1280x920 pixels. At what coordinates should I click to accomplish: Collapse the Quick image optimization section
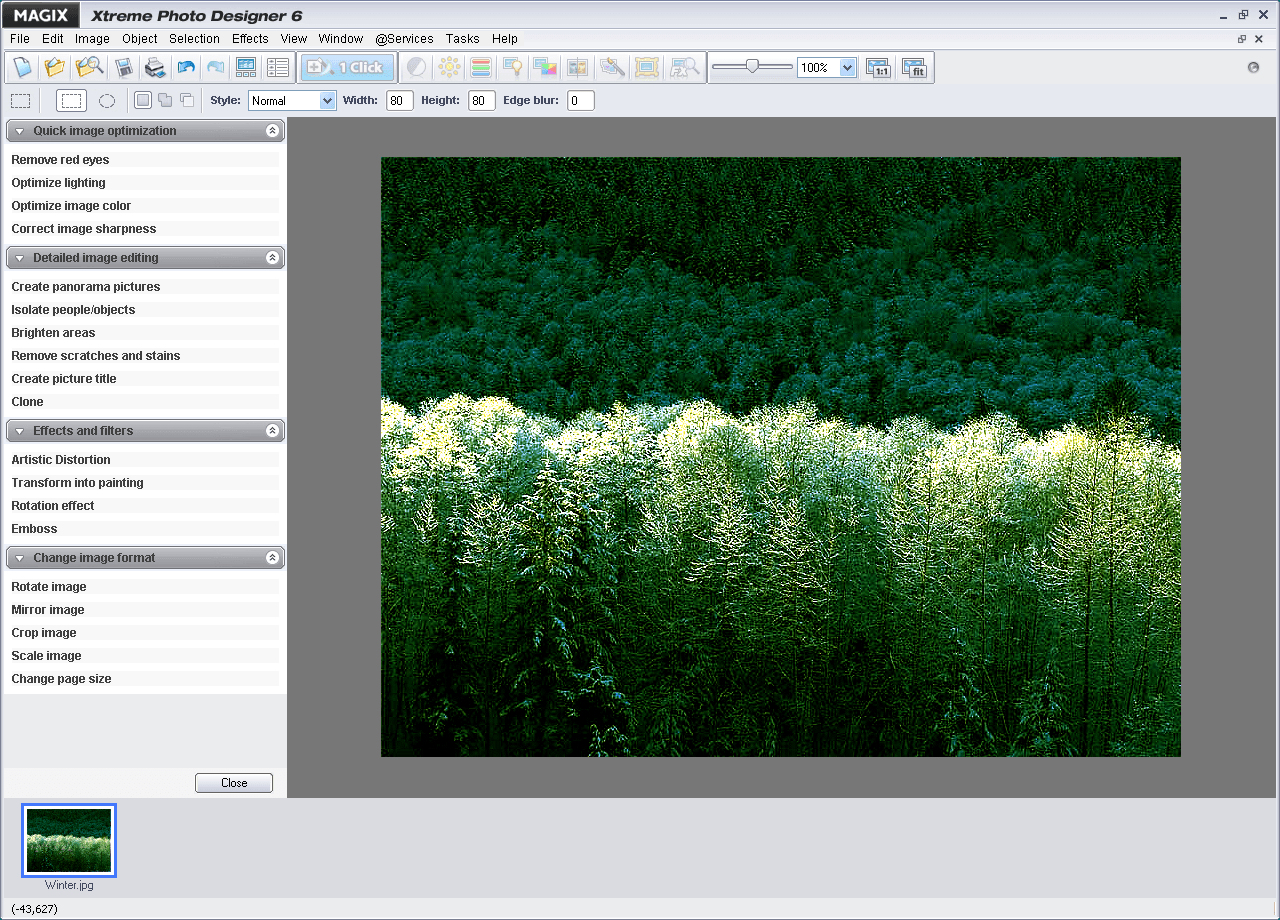click(271, 130)
